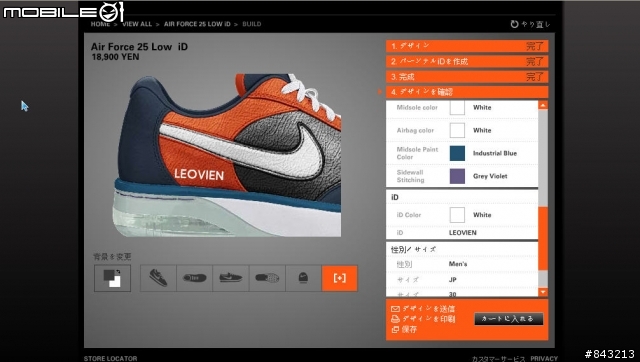Click the Grey Violet label

490,176
